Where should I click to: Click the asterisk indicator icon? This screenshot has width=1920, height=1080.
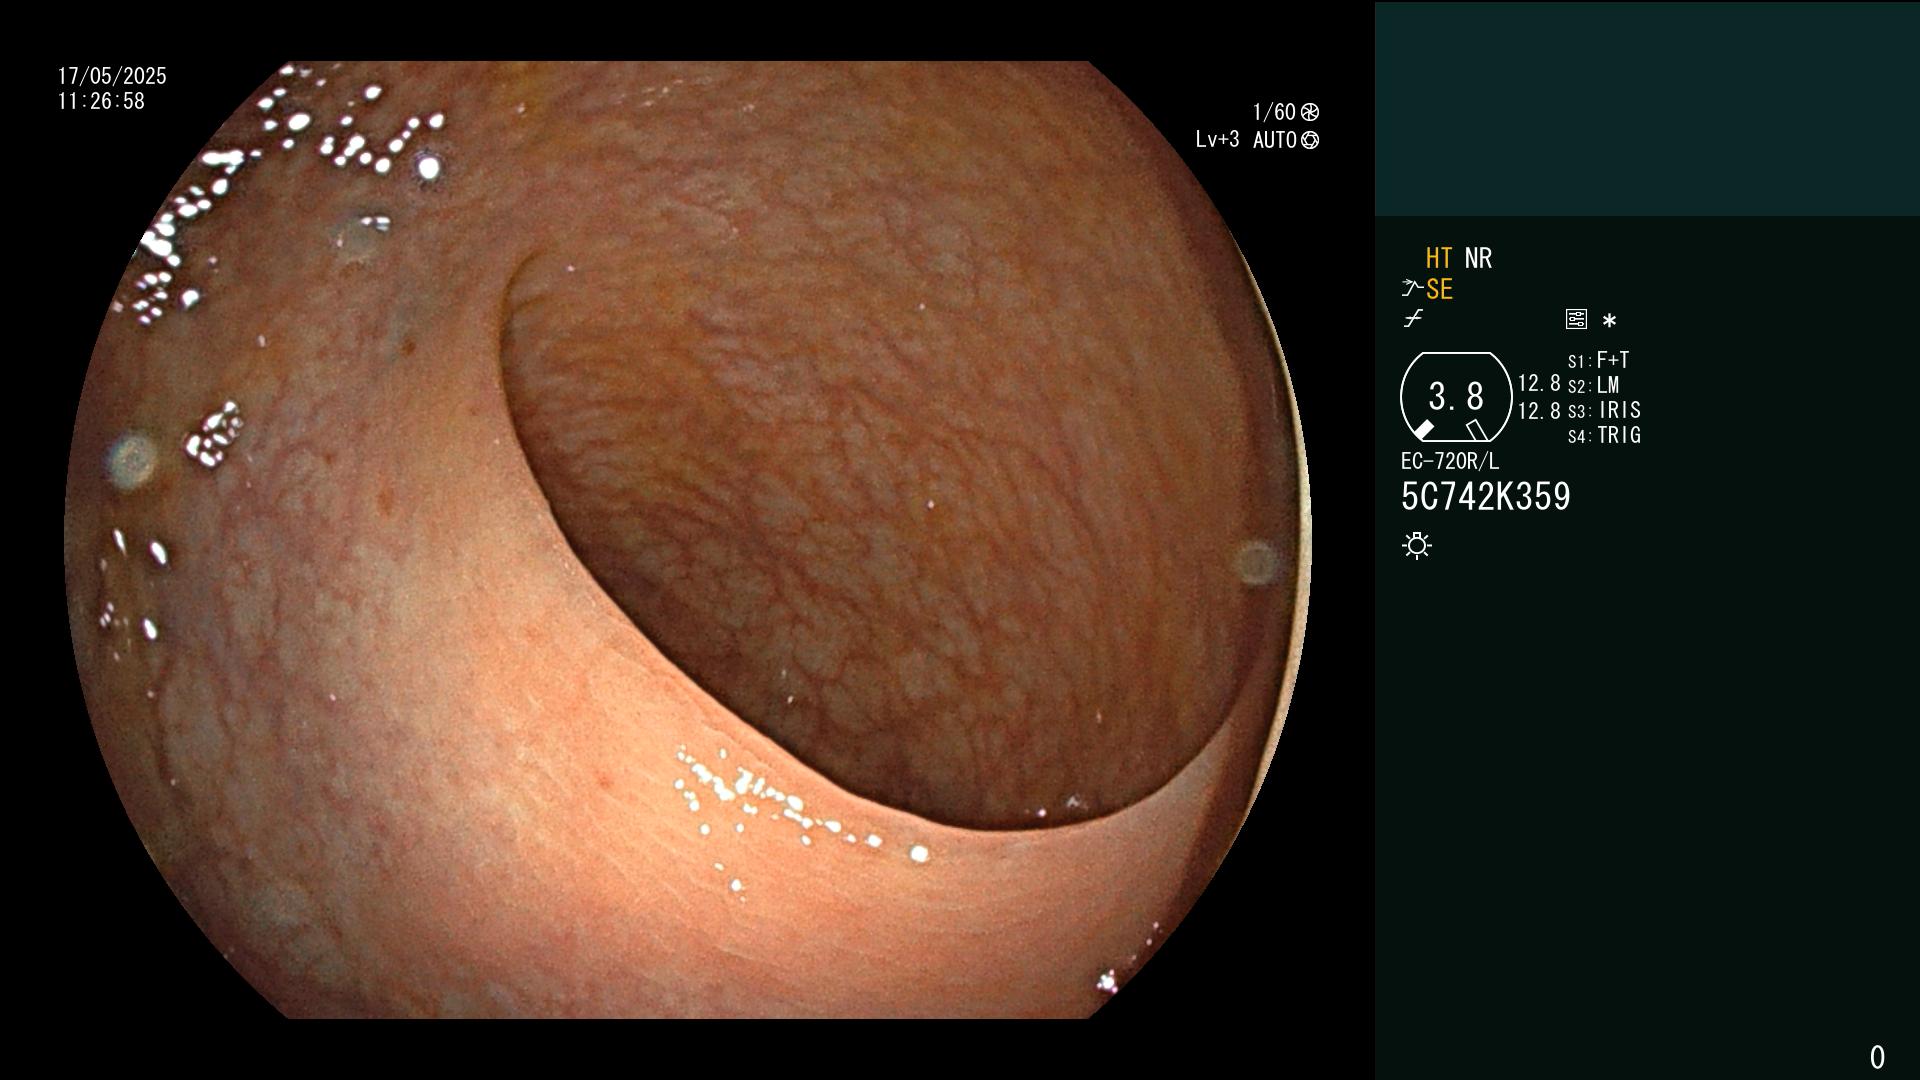[1609, 320]
